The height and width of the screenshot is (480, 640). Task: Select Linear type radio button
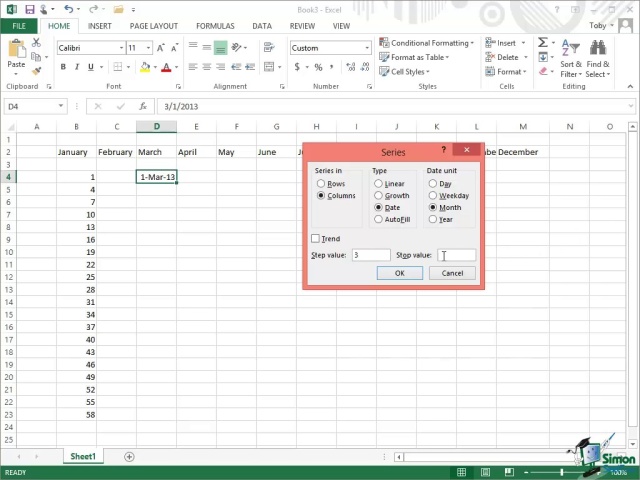378,184
